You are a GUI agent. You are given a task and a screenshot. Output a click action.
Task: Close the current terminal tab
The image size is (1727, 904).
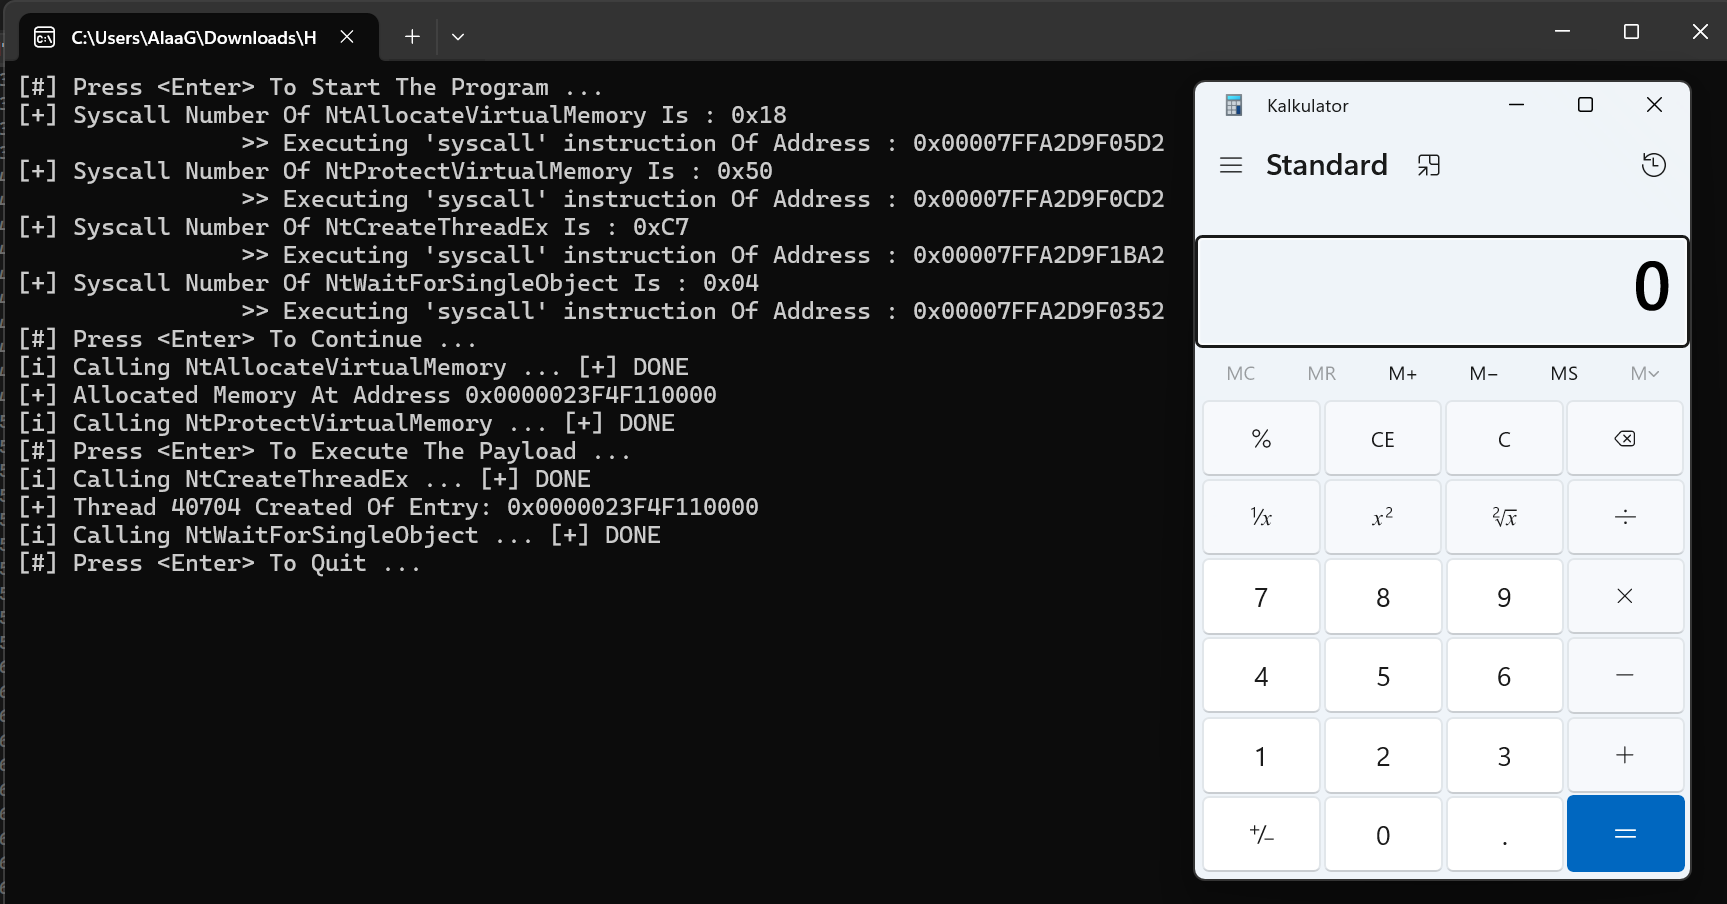[x=347, y=37]
